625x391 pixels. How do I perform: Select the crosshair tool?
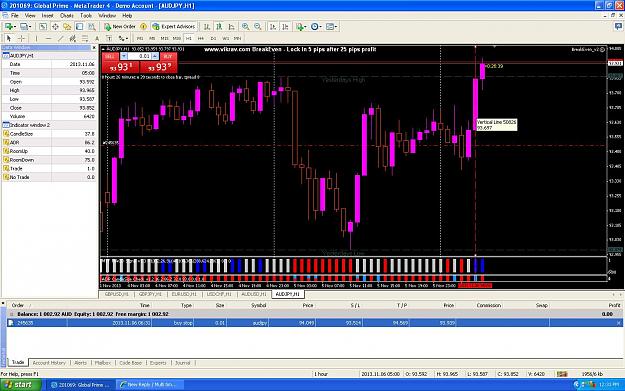[22, 38]
